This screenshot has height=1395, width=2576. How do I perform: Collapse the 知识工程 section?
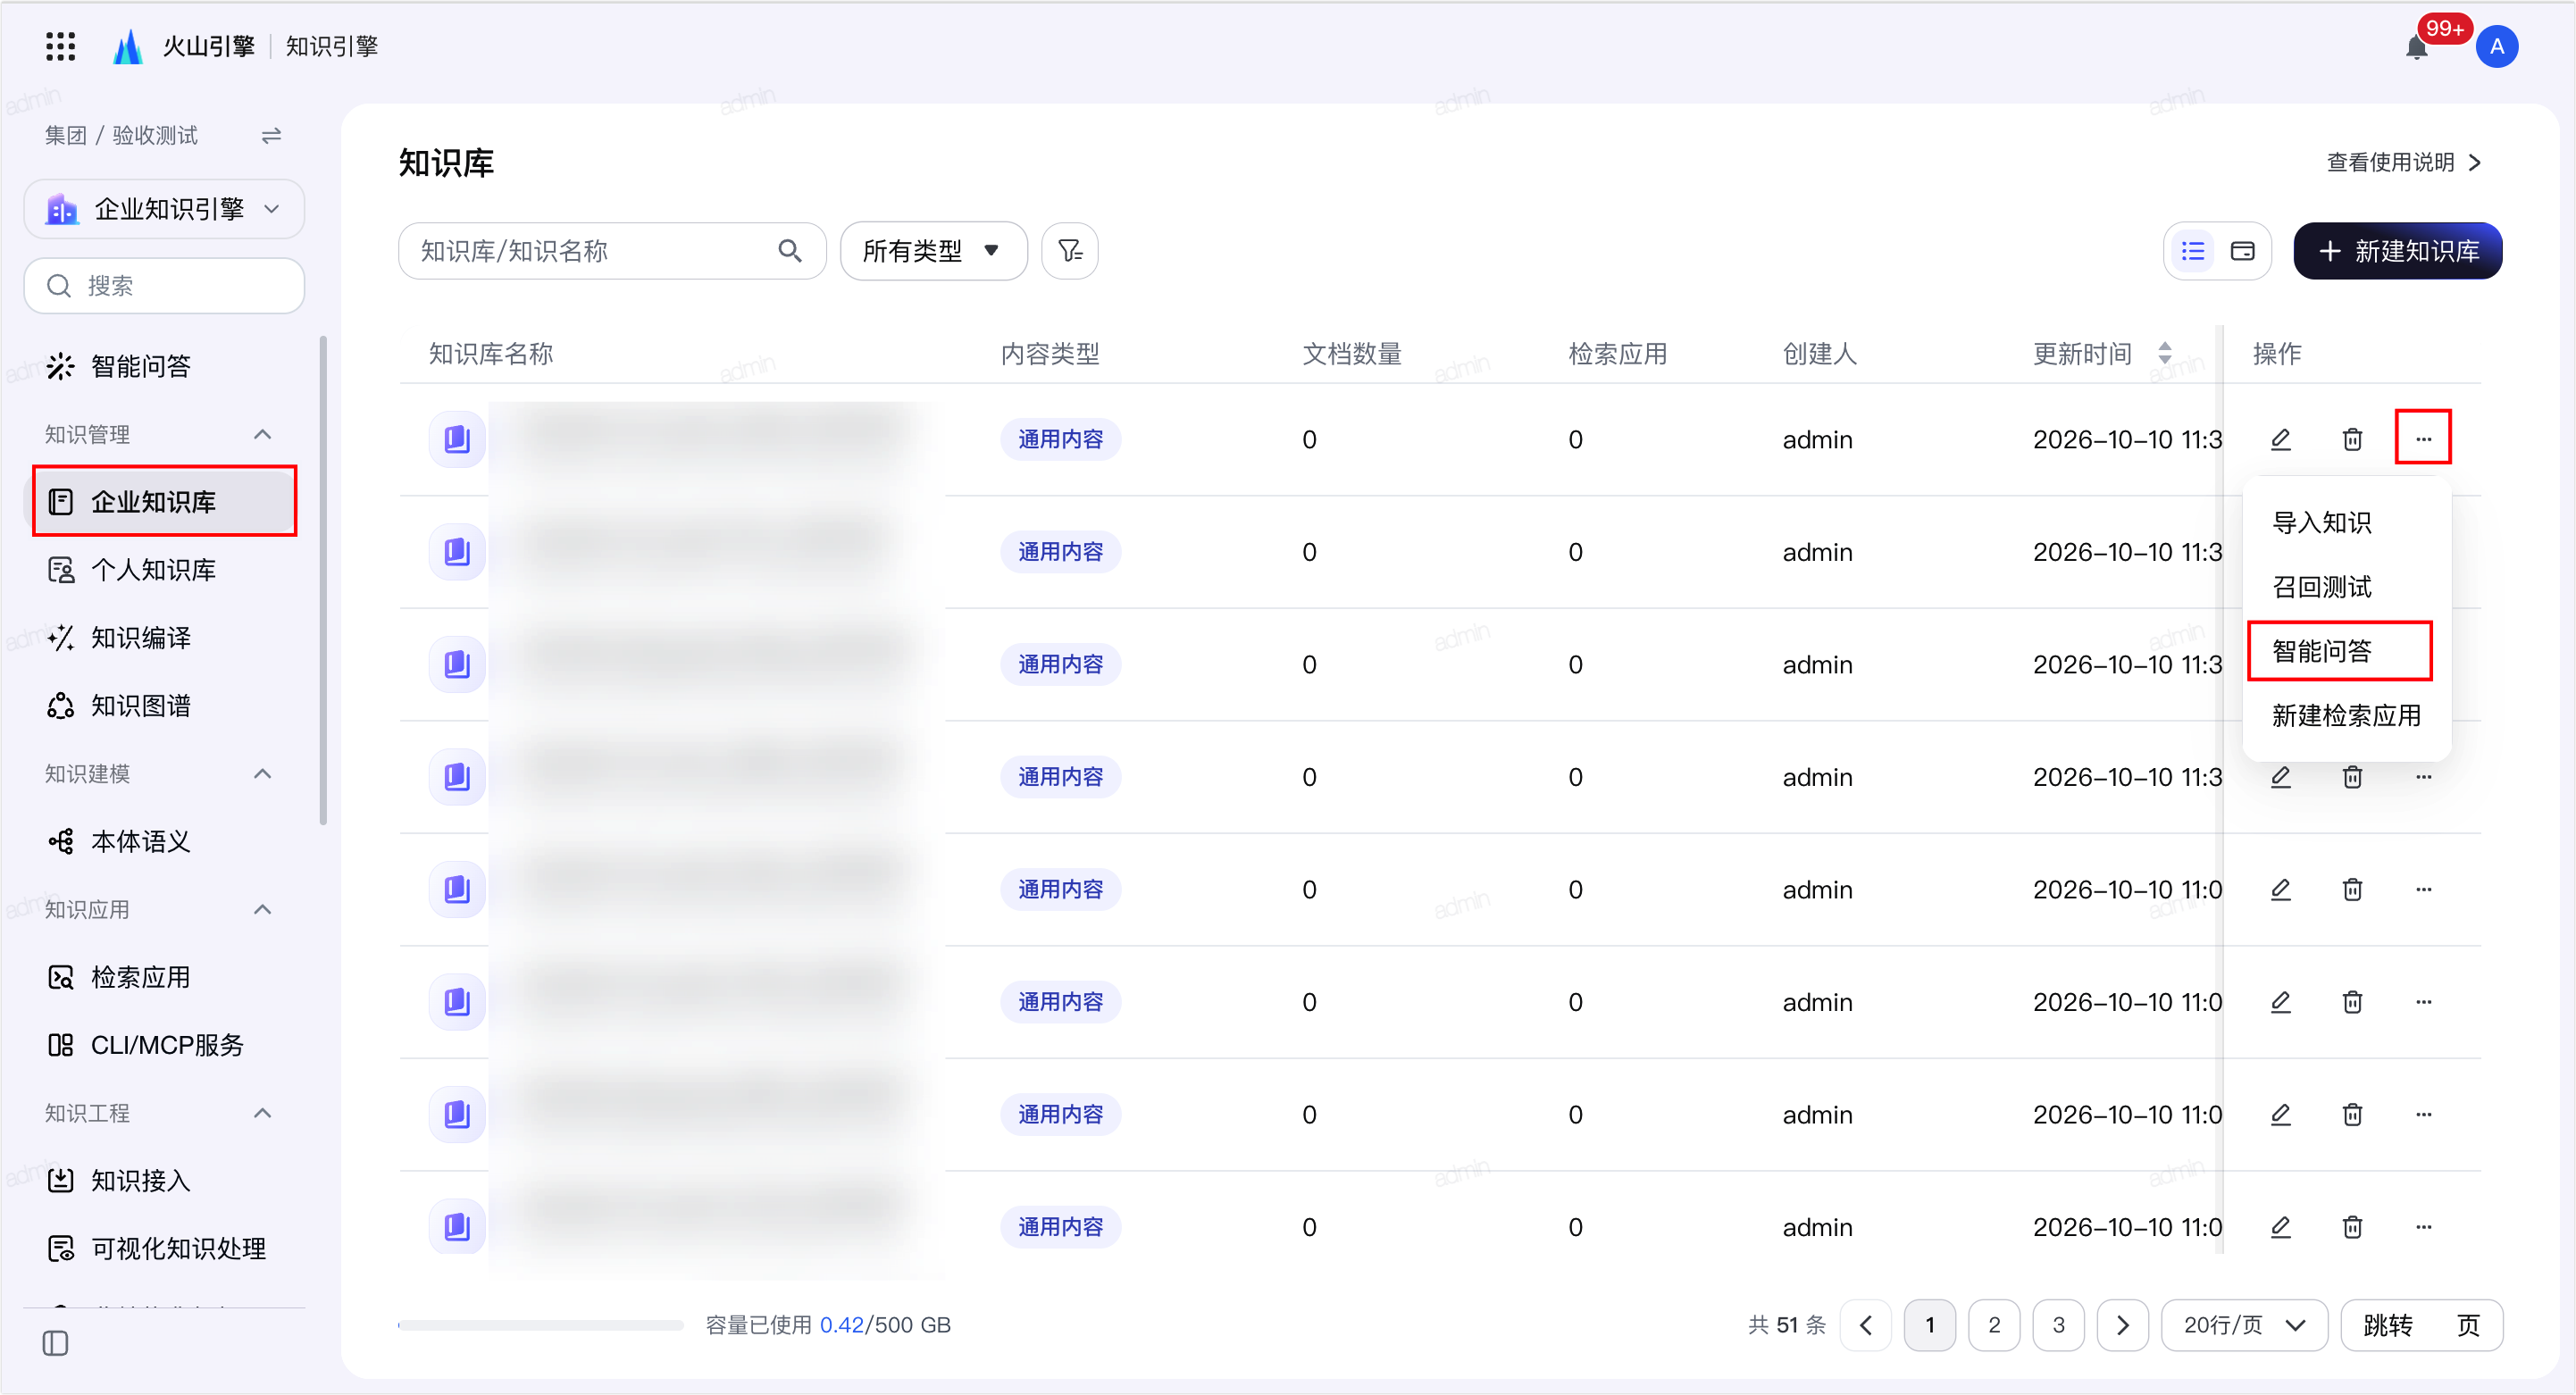[262, 1113]
